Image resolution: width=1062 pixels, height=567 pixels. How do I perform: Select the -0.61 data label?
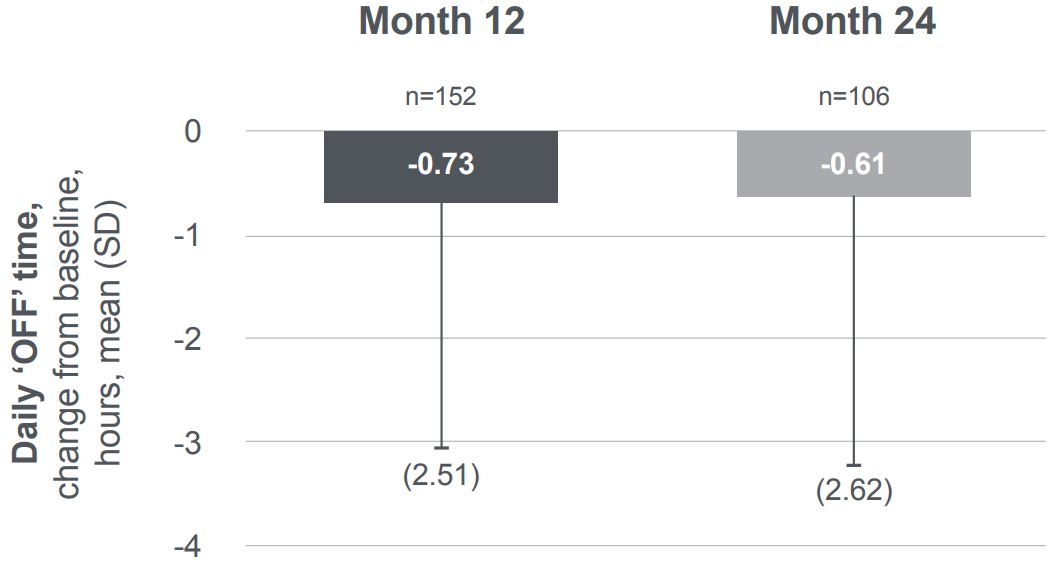(853, 165)
